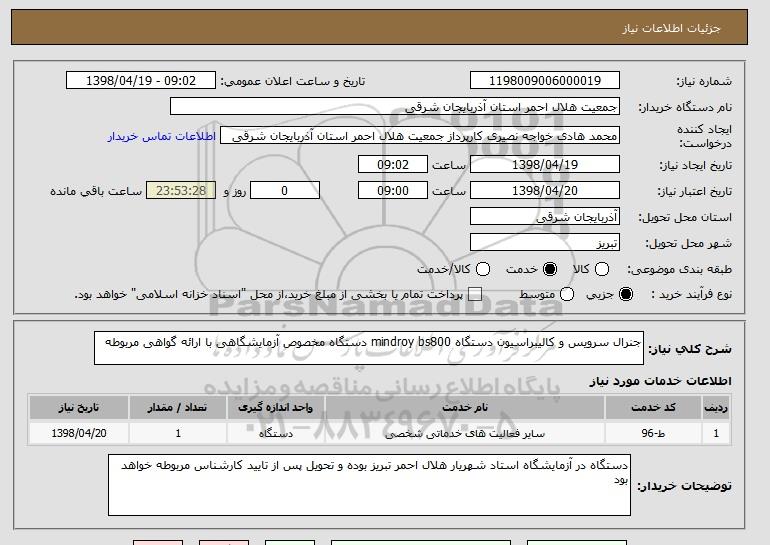Viewport: 770px width, 545px height.
Task: Click the validity date field 1398/04/20
Action: [545, 191]
